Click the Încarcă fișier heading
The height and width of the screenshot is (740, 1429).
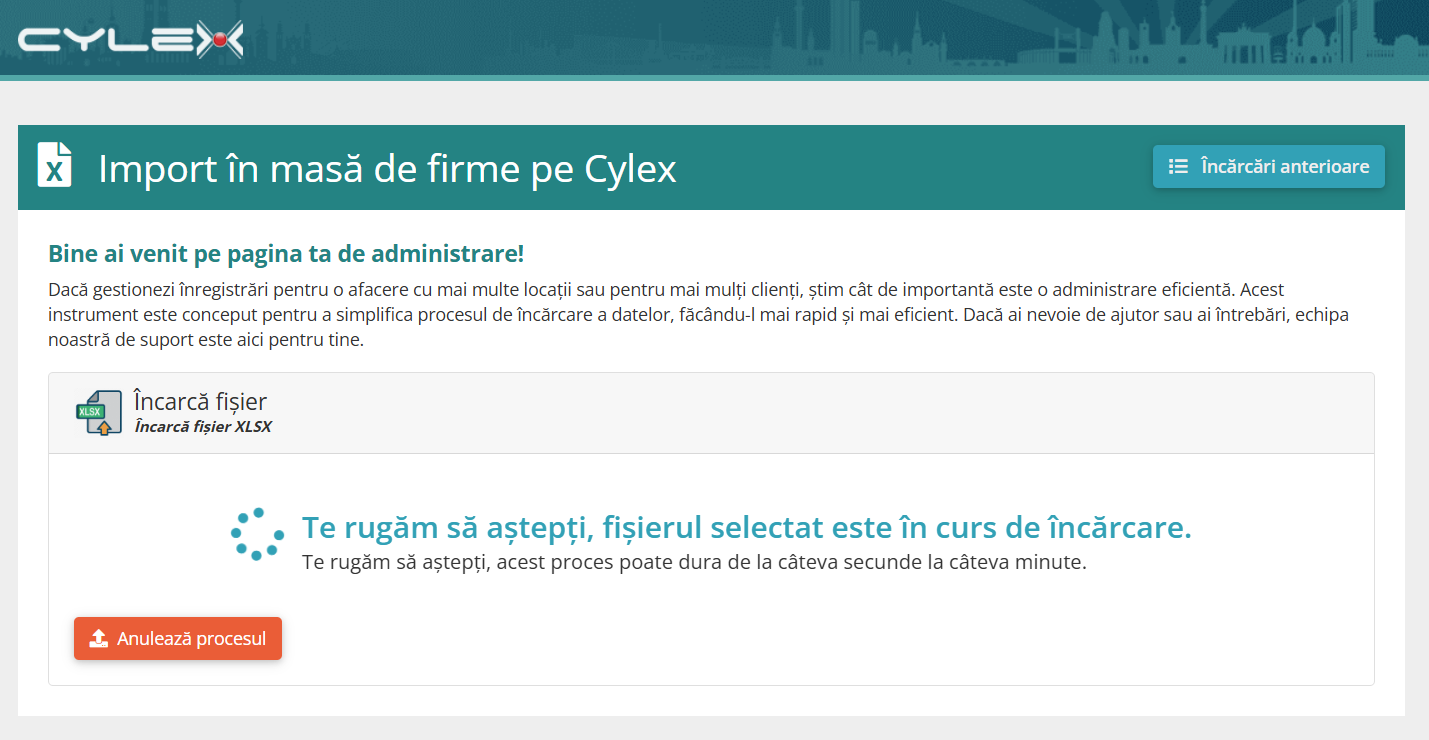(x=200, y=402)
